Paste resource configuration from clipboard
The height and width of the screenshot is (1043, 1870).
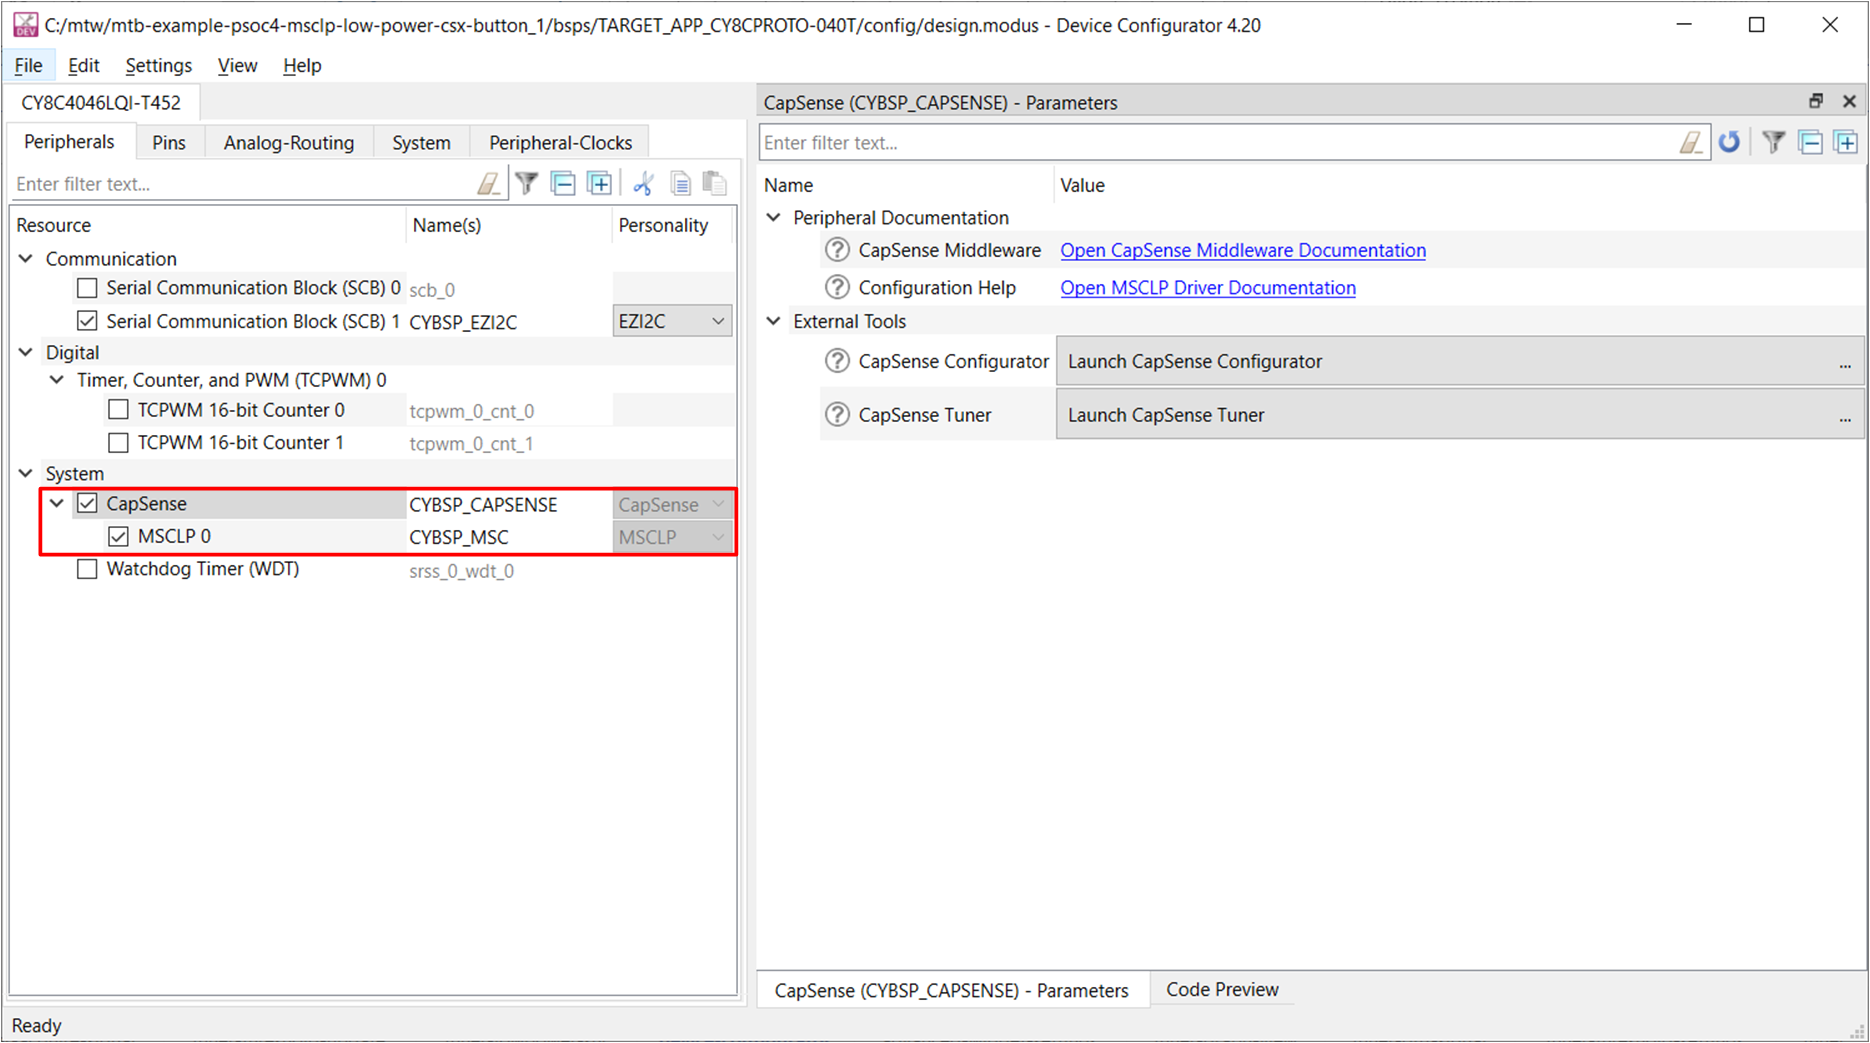coord(714,183)
